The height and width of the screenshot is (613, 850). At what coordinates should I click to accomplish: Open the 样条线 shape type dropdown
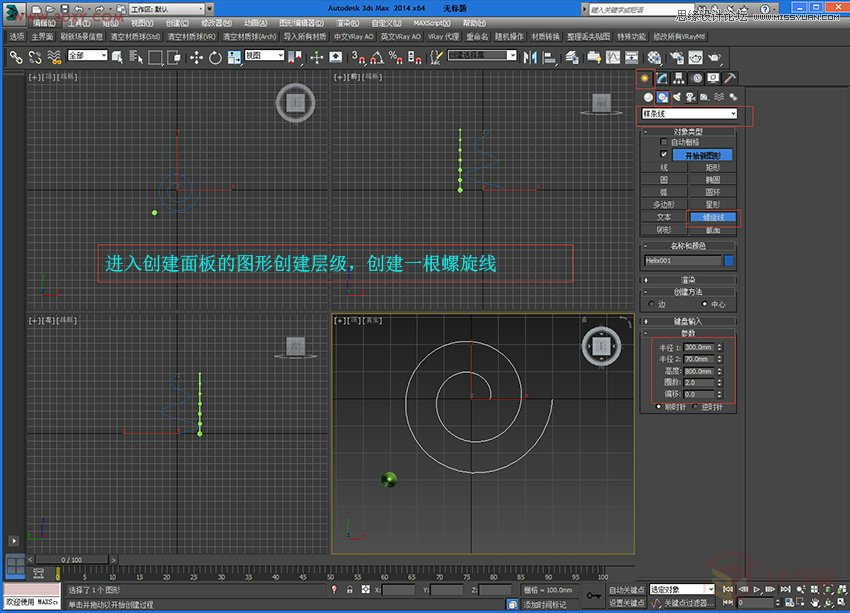(689, 114)
